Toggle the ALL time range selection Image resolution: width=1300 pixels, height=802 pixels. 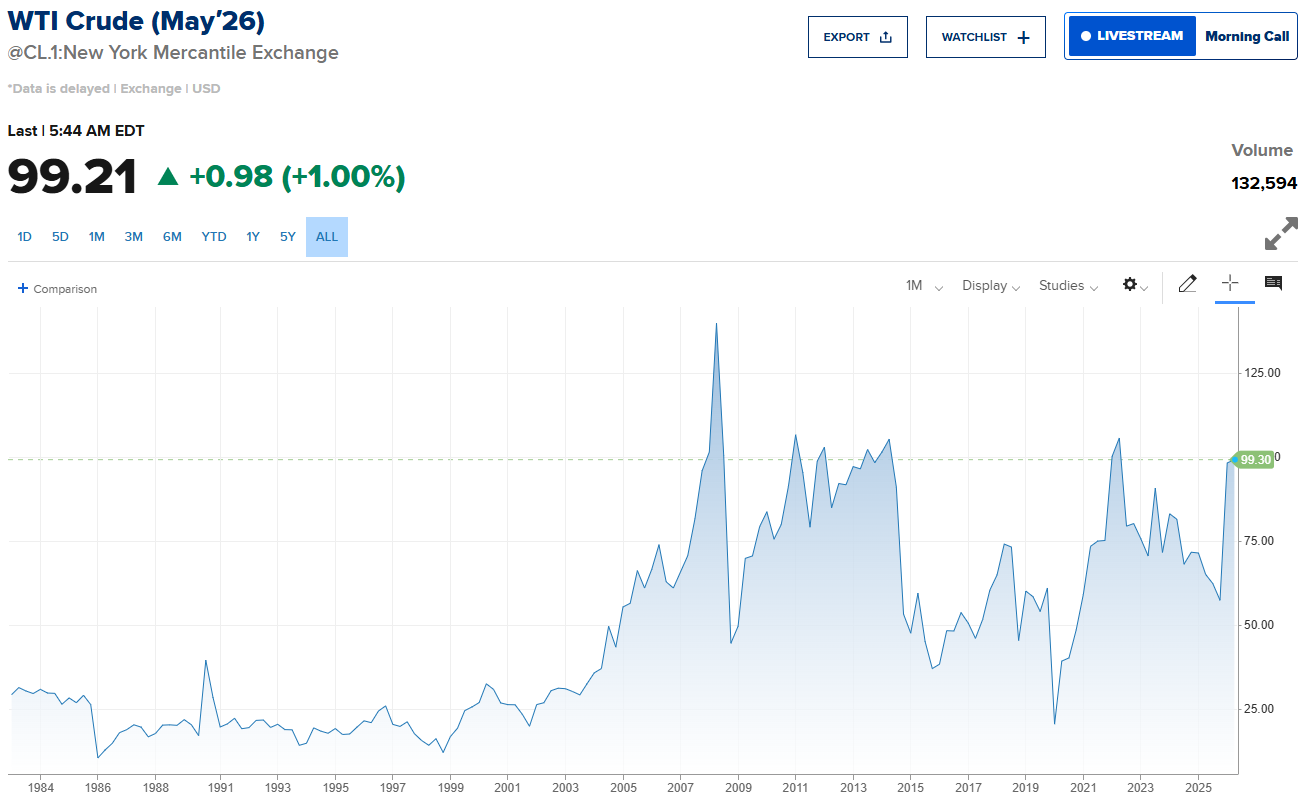(327, 237)
